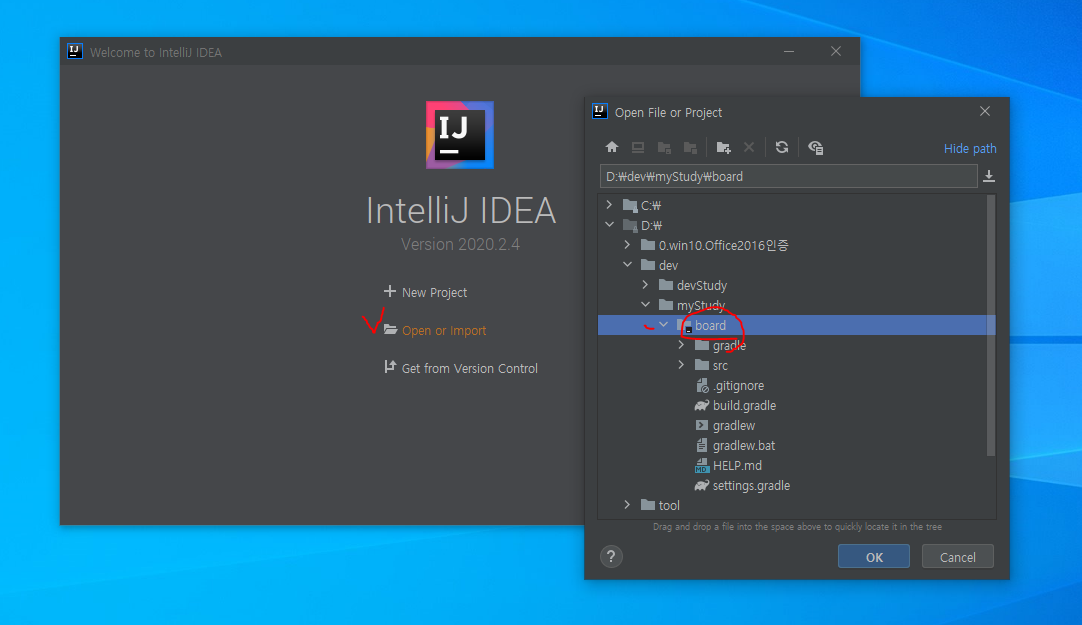Click .gitignore file icon
Viewport: 1082px width, 625px height.
pos(702,386)
